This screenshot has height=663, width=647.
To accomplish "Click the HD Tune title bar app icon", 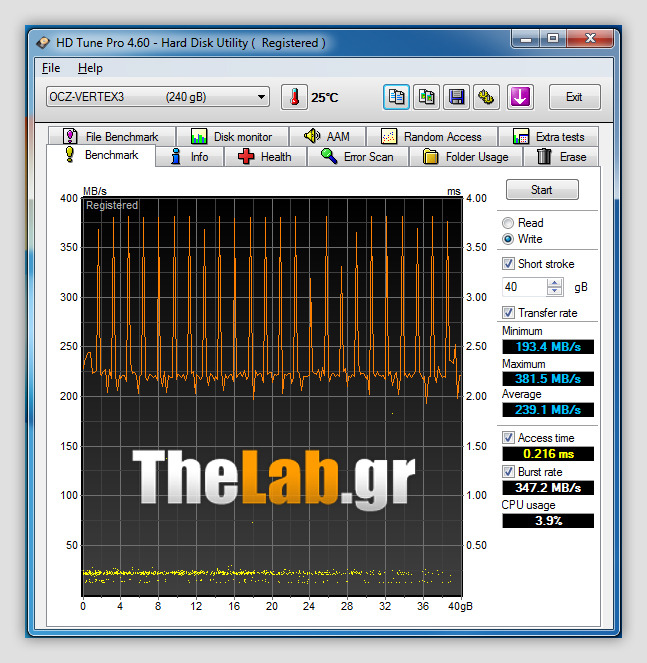I will [x=43, y=43].
